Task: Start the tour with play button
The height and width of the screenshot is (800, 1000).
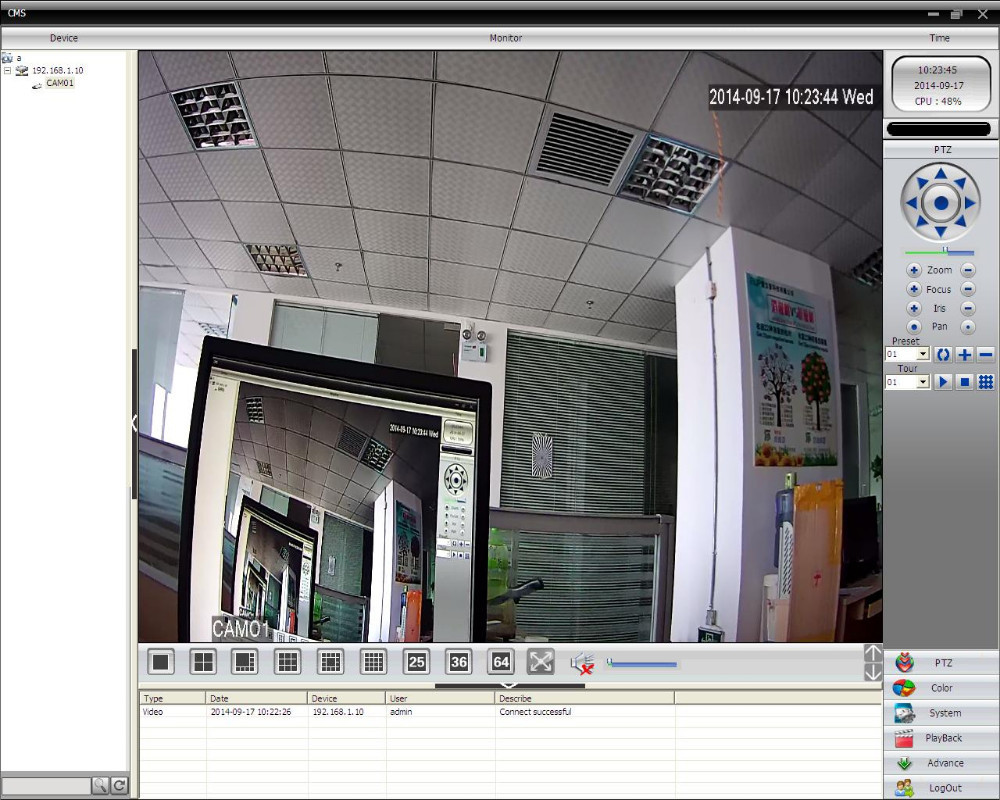Action: click(x=943, y=382)
